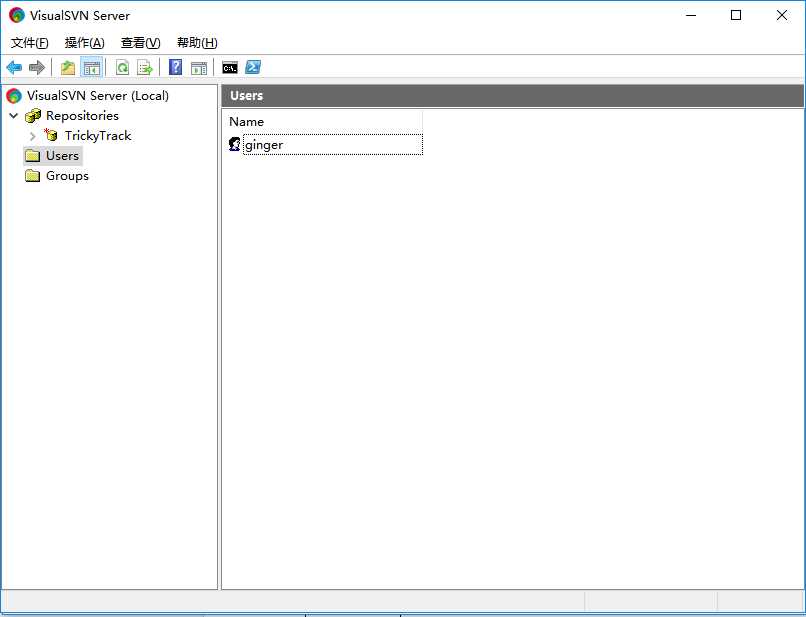Select the Users tree item

(x=62, y=155)
